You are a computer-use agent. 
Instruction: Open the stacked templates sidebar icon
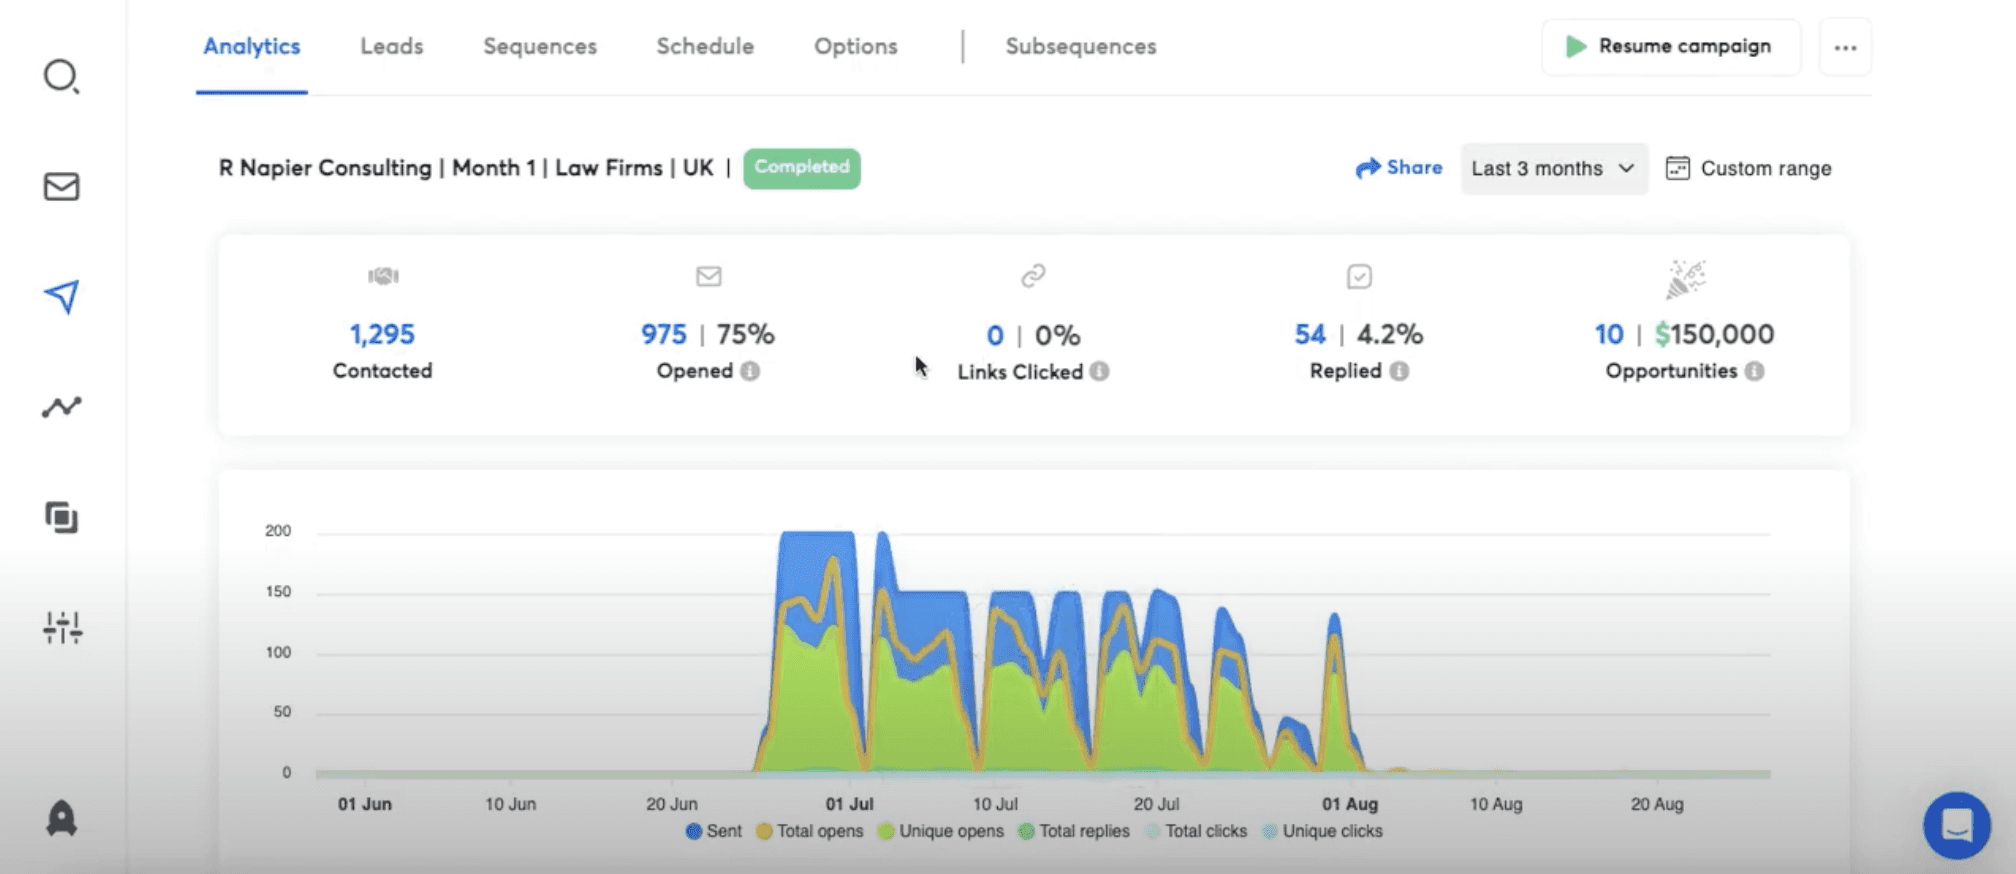61,517
